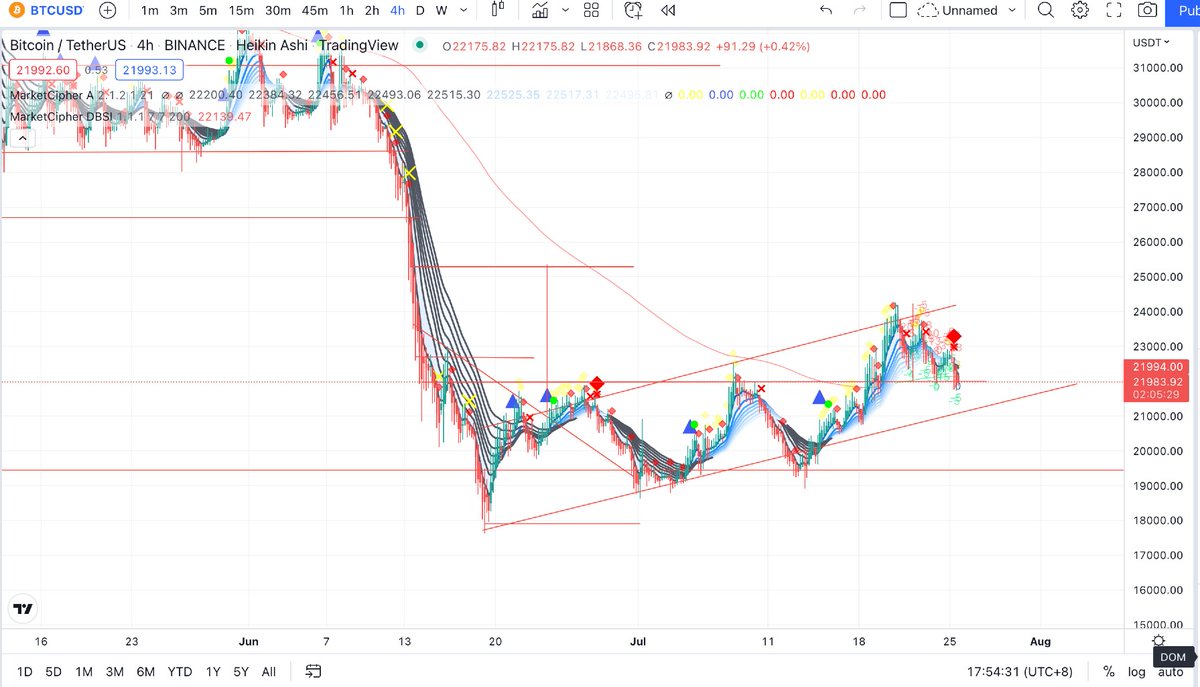Image resolution: width=1200 pixels, height=687 pixels.
Task: Set date range to 1M
Action: click(x=84, y=671)
